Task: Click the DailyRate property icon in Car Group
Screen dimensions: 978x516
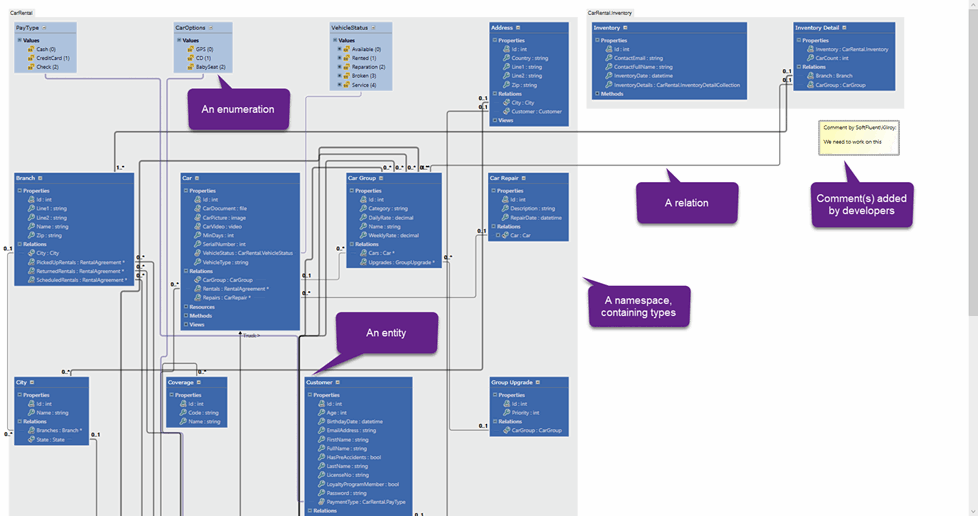Action: [362, 217]
